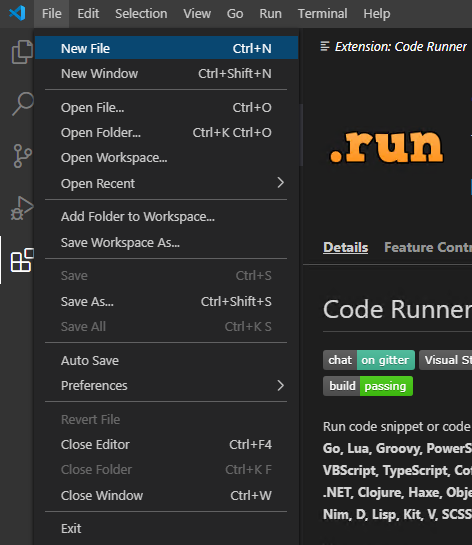Select Open Folder... menu entry
This screenshot has height=545, width=472.
[166, 132]
